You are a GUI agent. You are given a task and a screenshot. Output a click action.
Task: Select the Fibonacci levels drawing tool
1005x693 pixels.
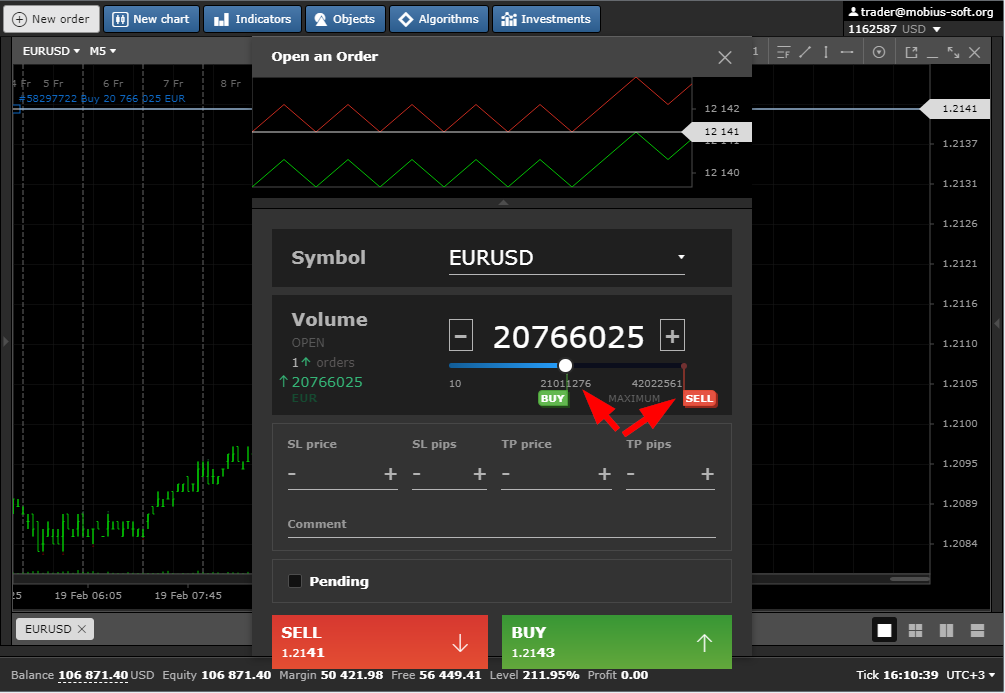[x=783, y=53]
